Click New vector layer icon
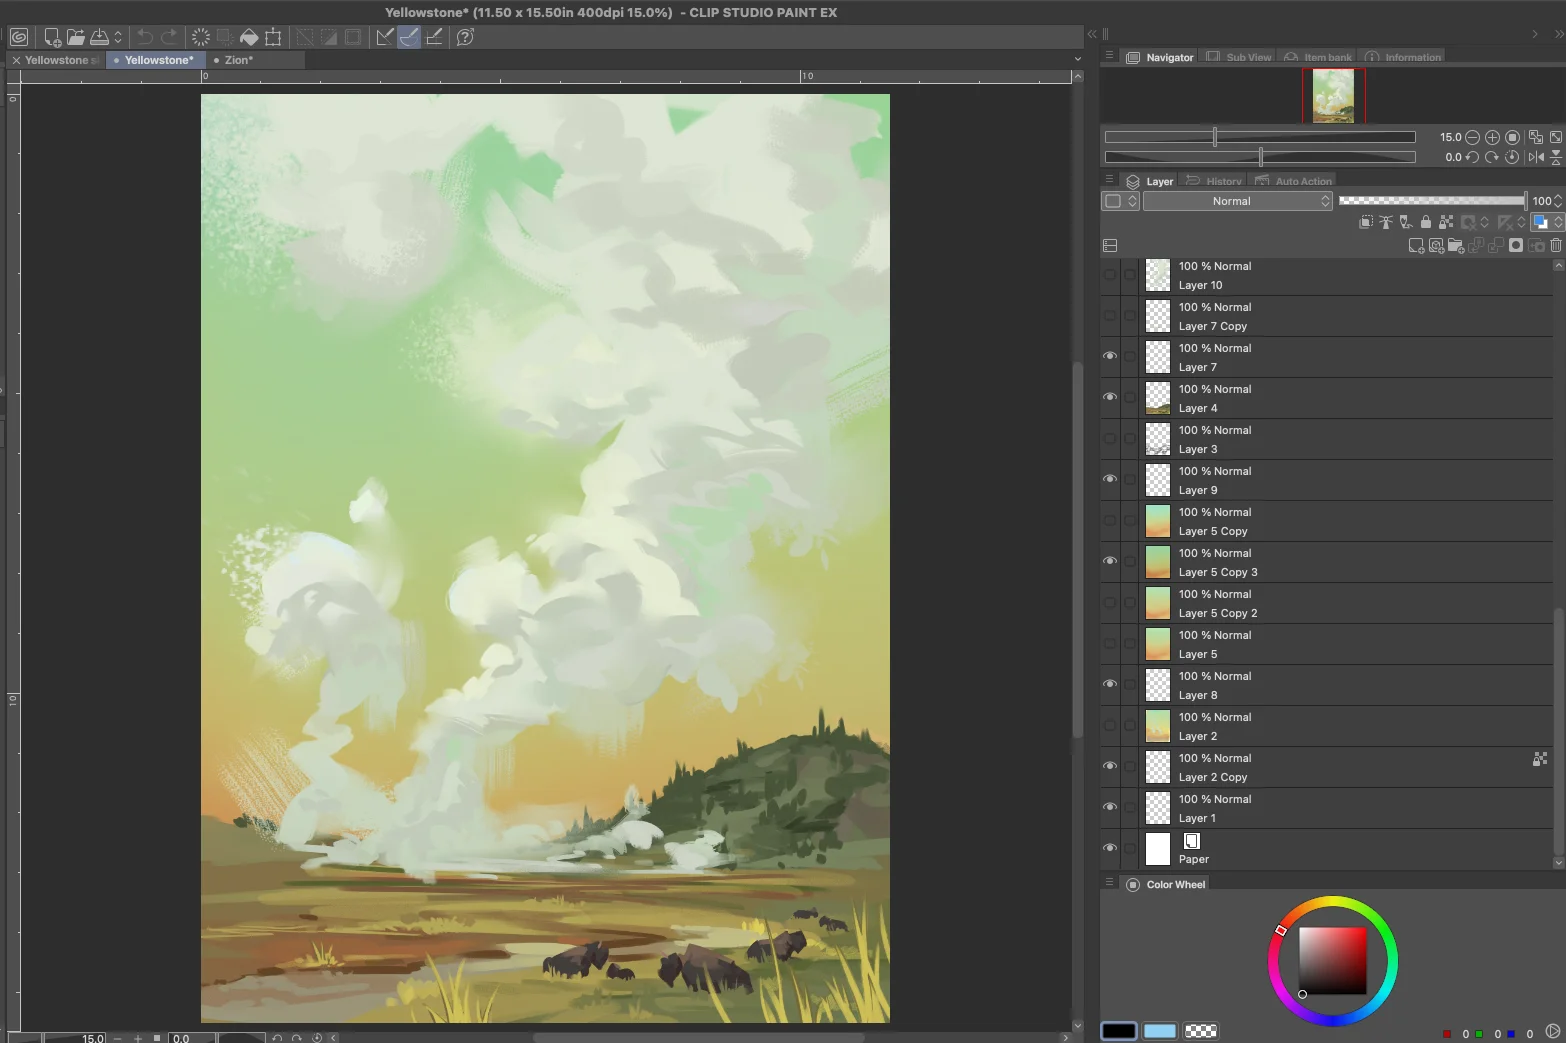 coord(1436,245)
